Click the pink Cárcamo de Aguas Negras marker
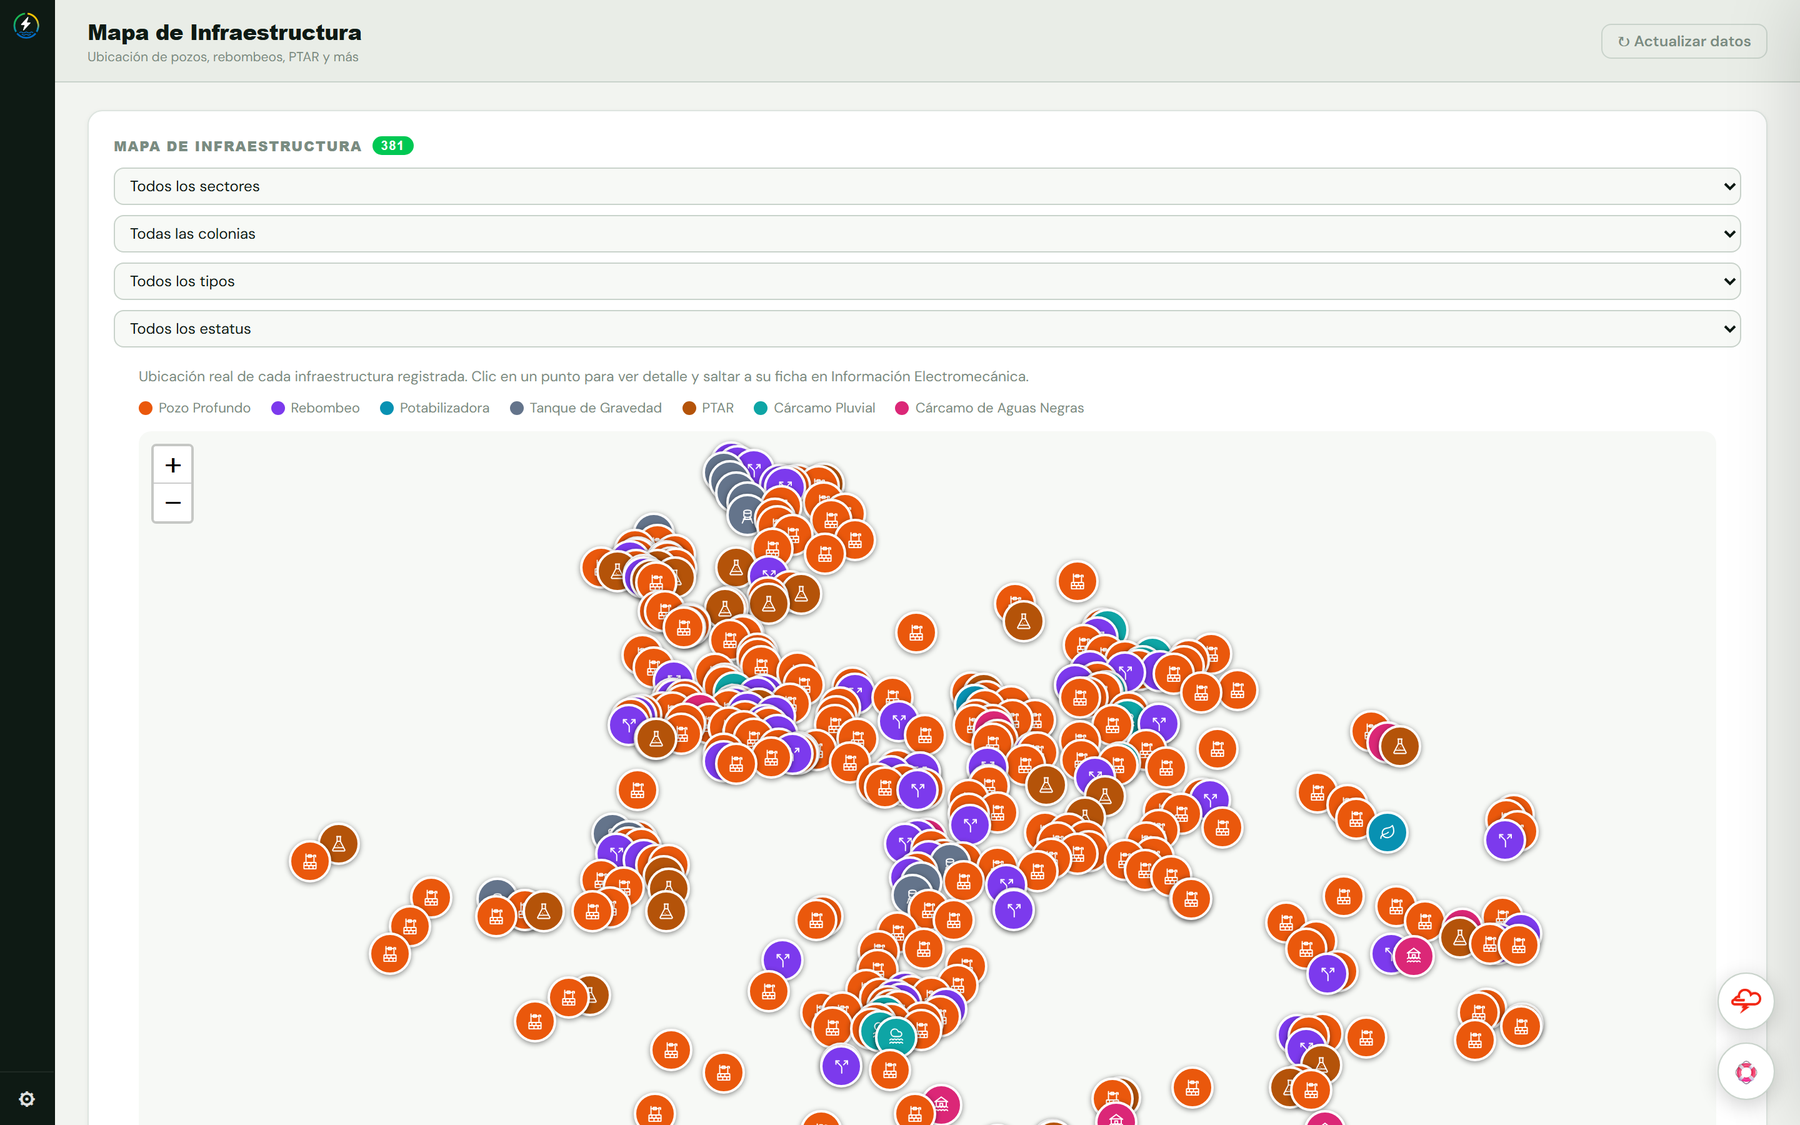1800x1125 pixels. [x=1413, y=956]
